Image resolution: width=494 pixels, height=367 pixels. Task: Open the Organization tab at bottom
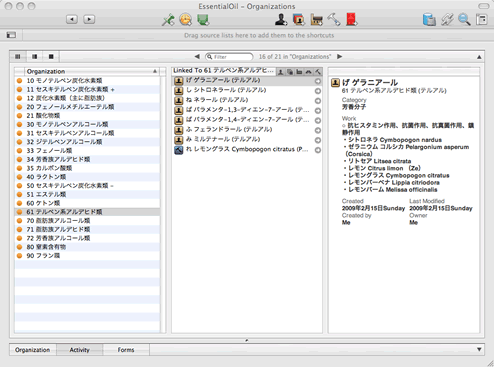pos(33,350)
